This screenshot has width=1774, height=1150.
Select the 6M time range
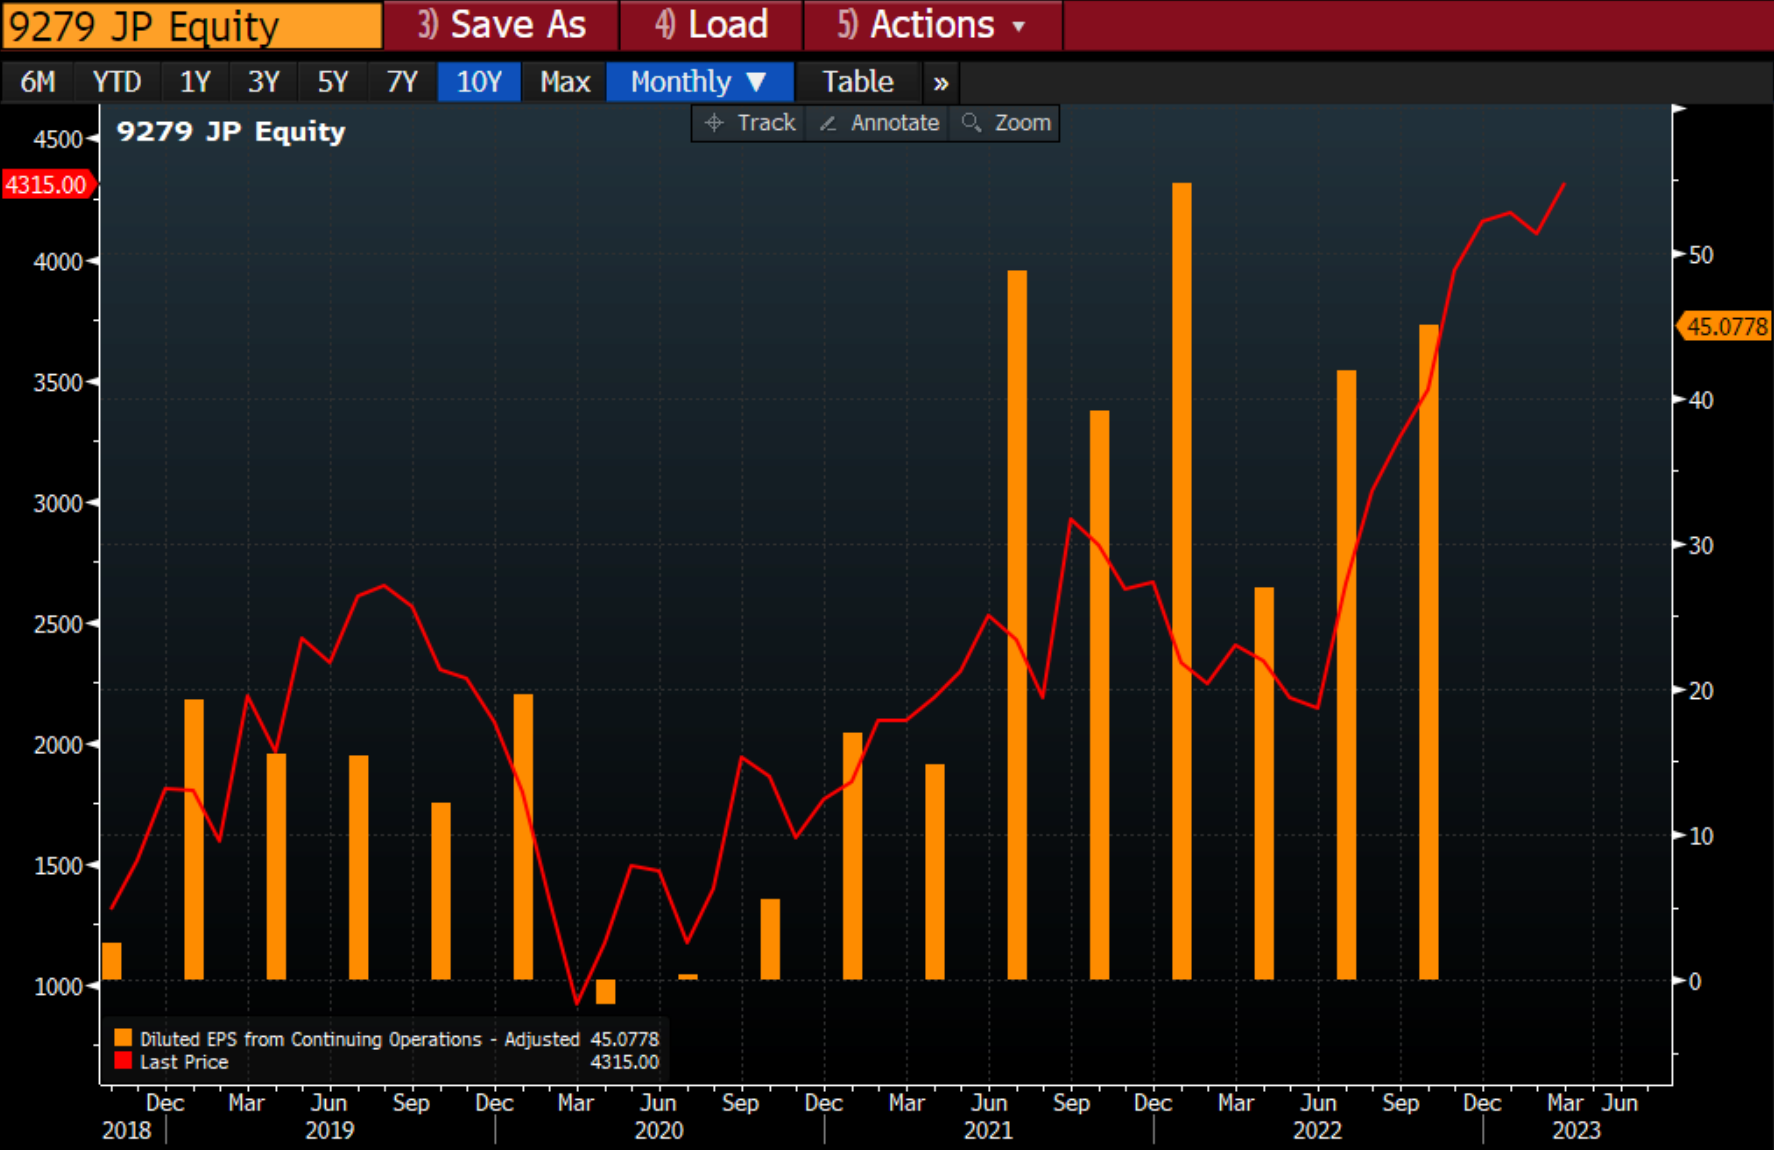tap(38, 82)
